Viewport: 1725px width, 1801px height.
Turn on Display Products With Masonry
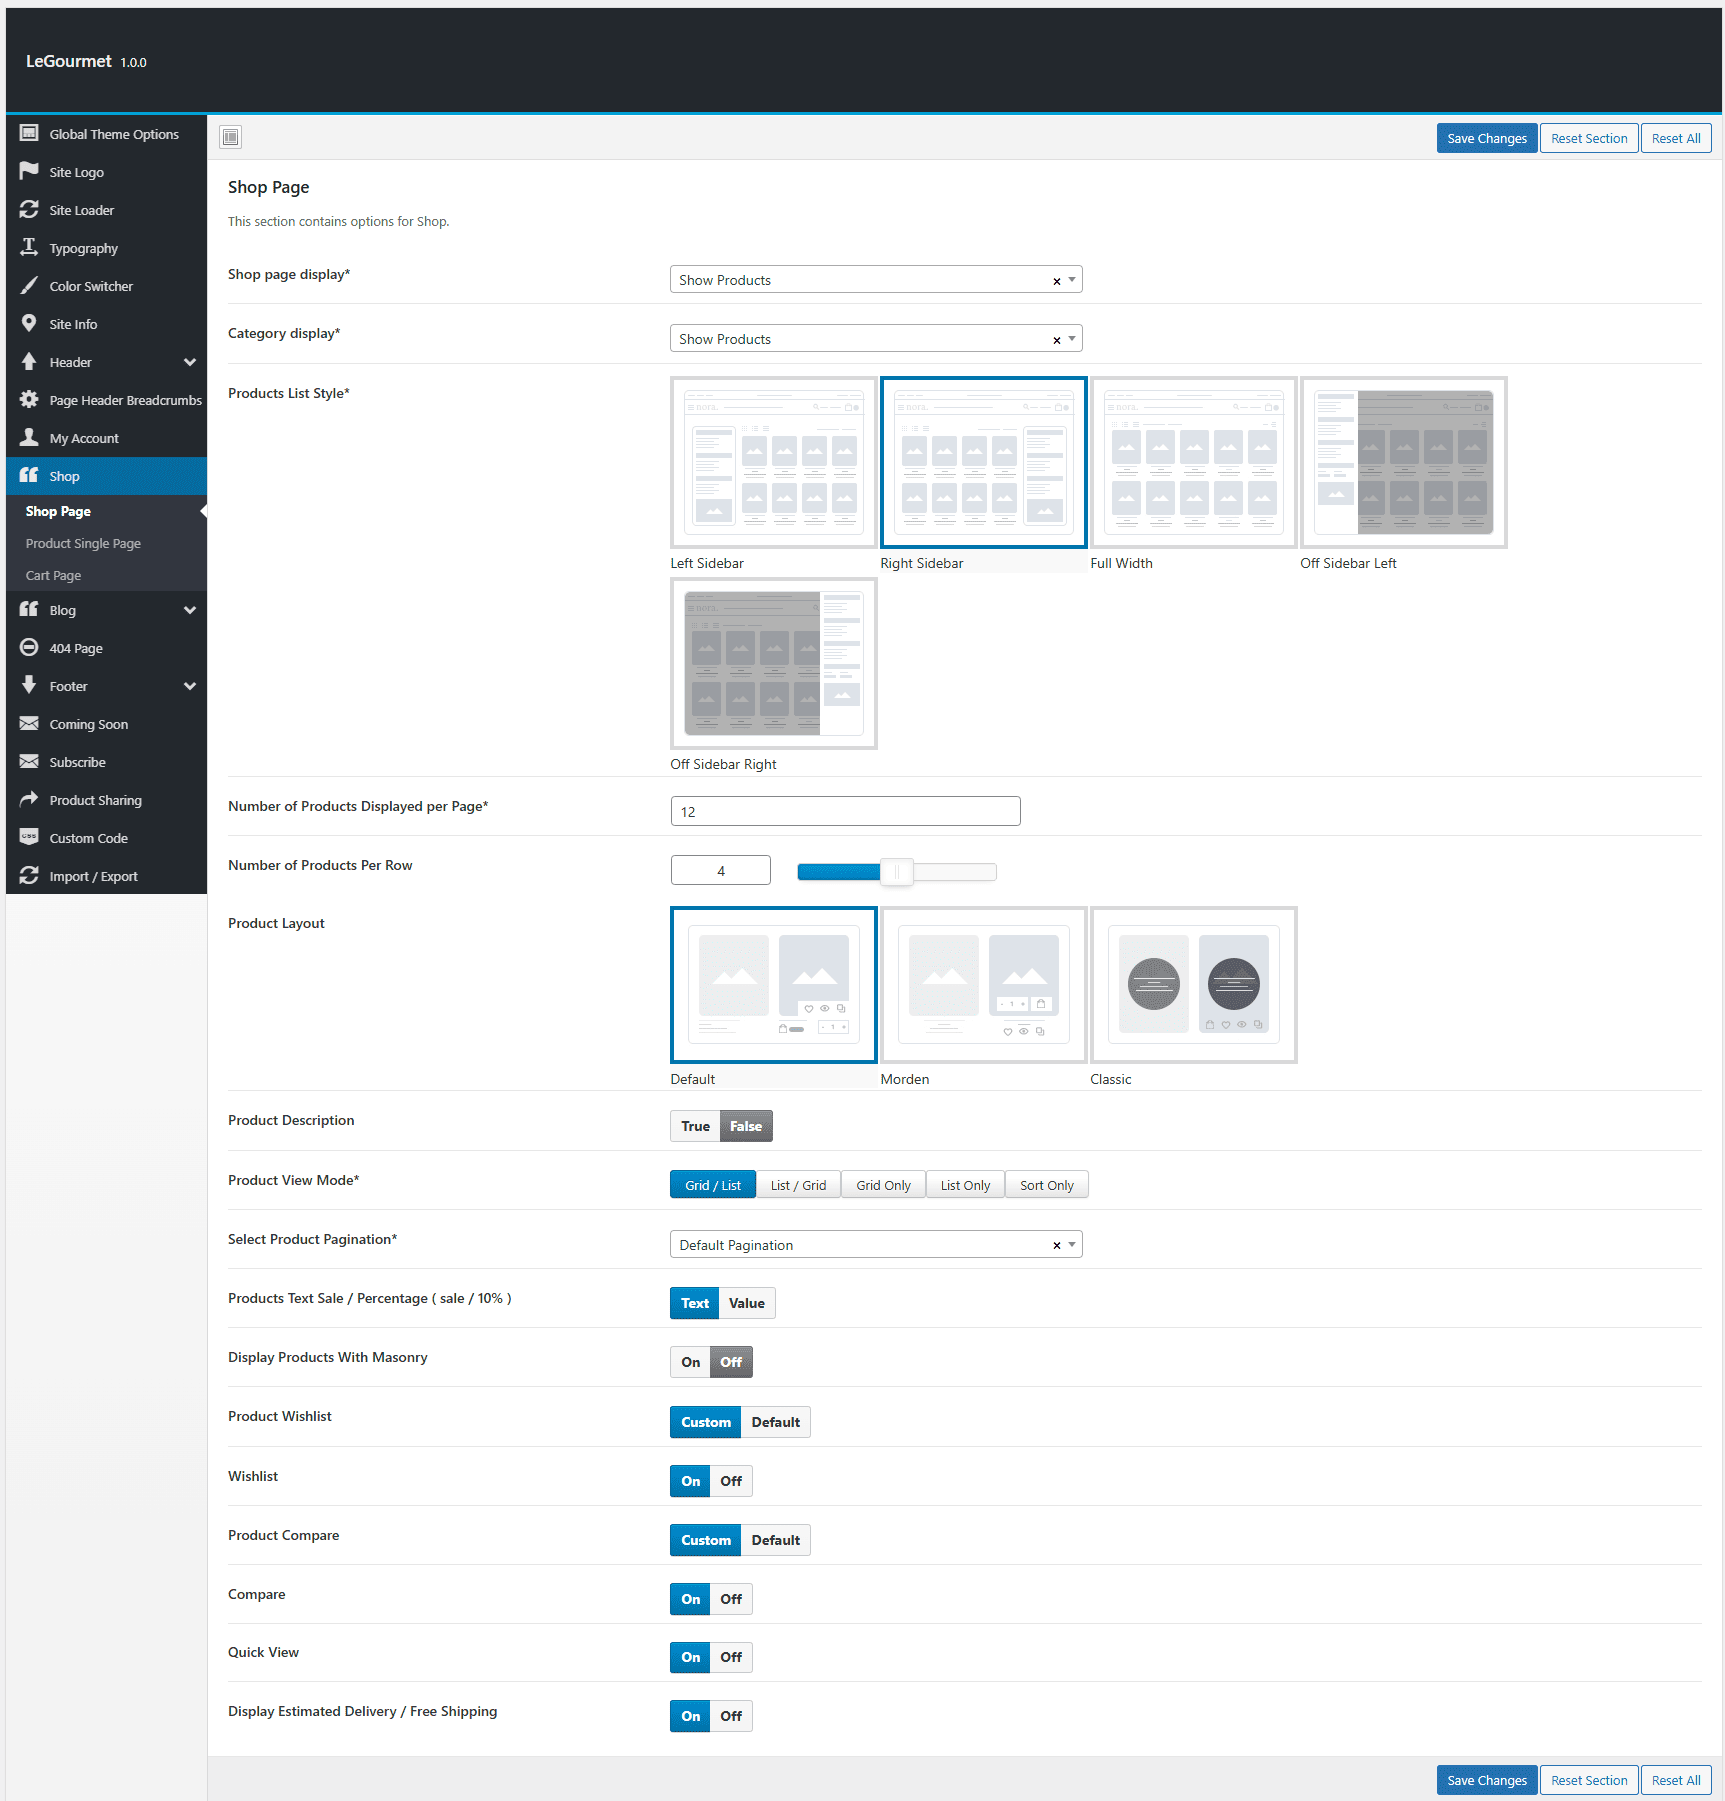point(690,1362)
